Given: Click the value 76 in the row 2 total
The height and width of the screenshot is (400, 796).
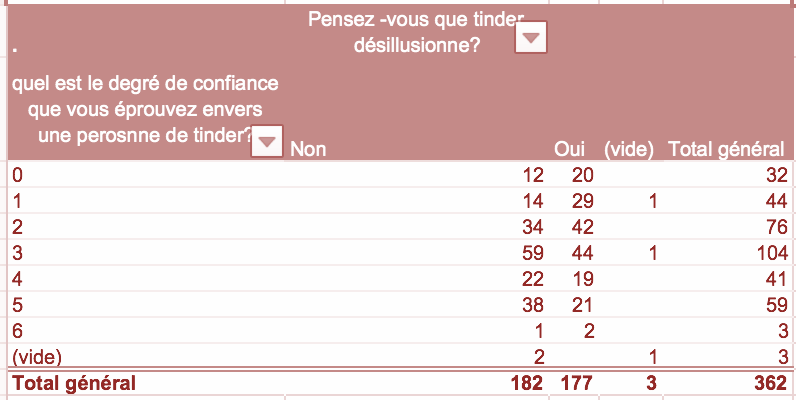Looking at the screenshot, I should tap(777, 227).
